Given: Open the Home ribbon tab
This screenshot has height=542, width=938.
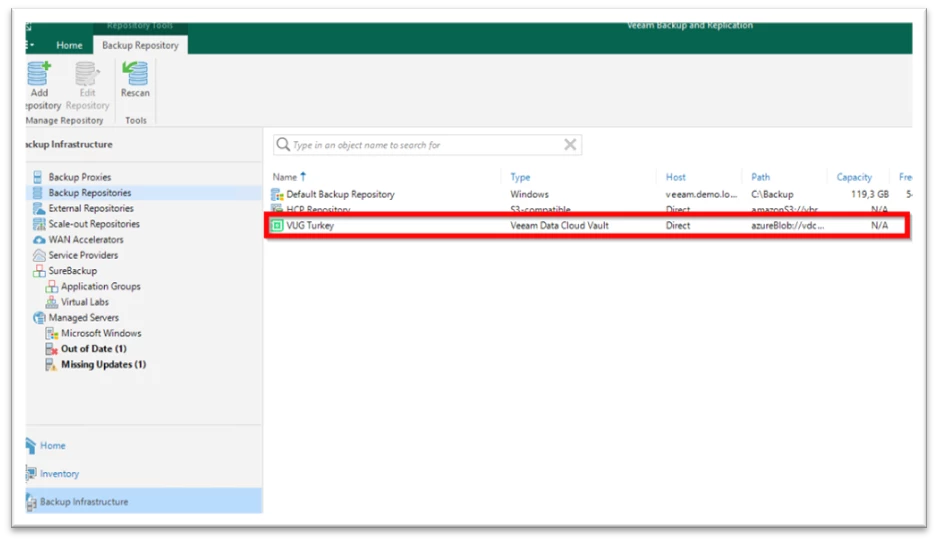Looking at the screenshot, I should (x=69, y=45).
